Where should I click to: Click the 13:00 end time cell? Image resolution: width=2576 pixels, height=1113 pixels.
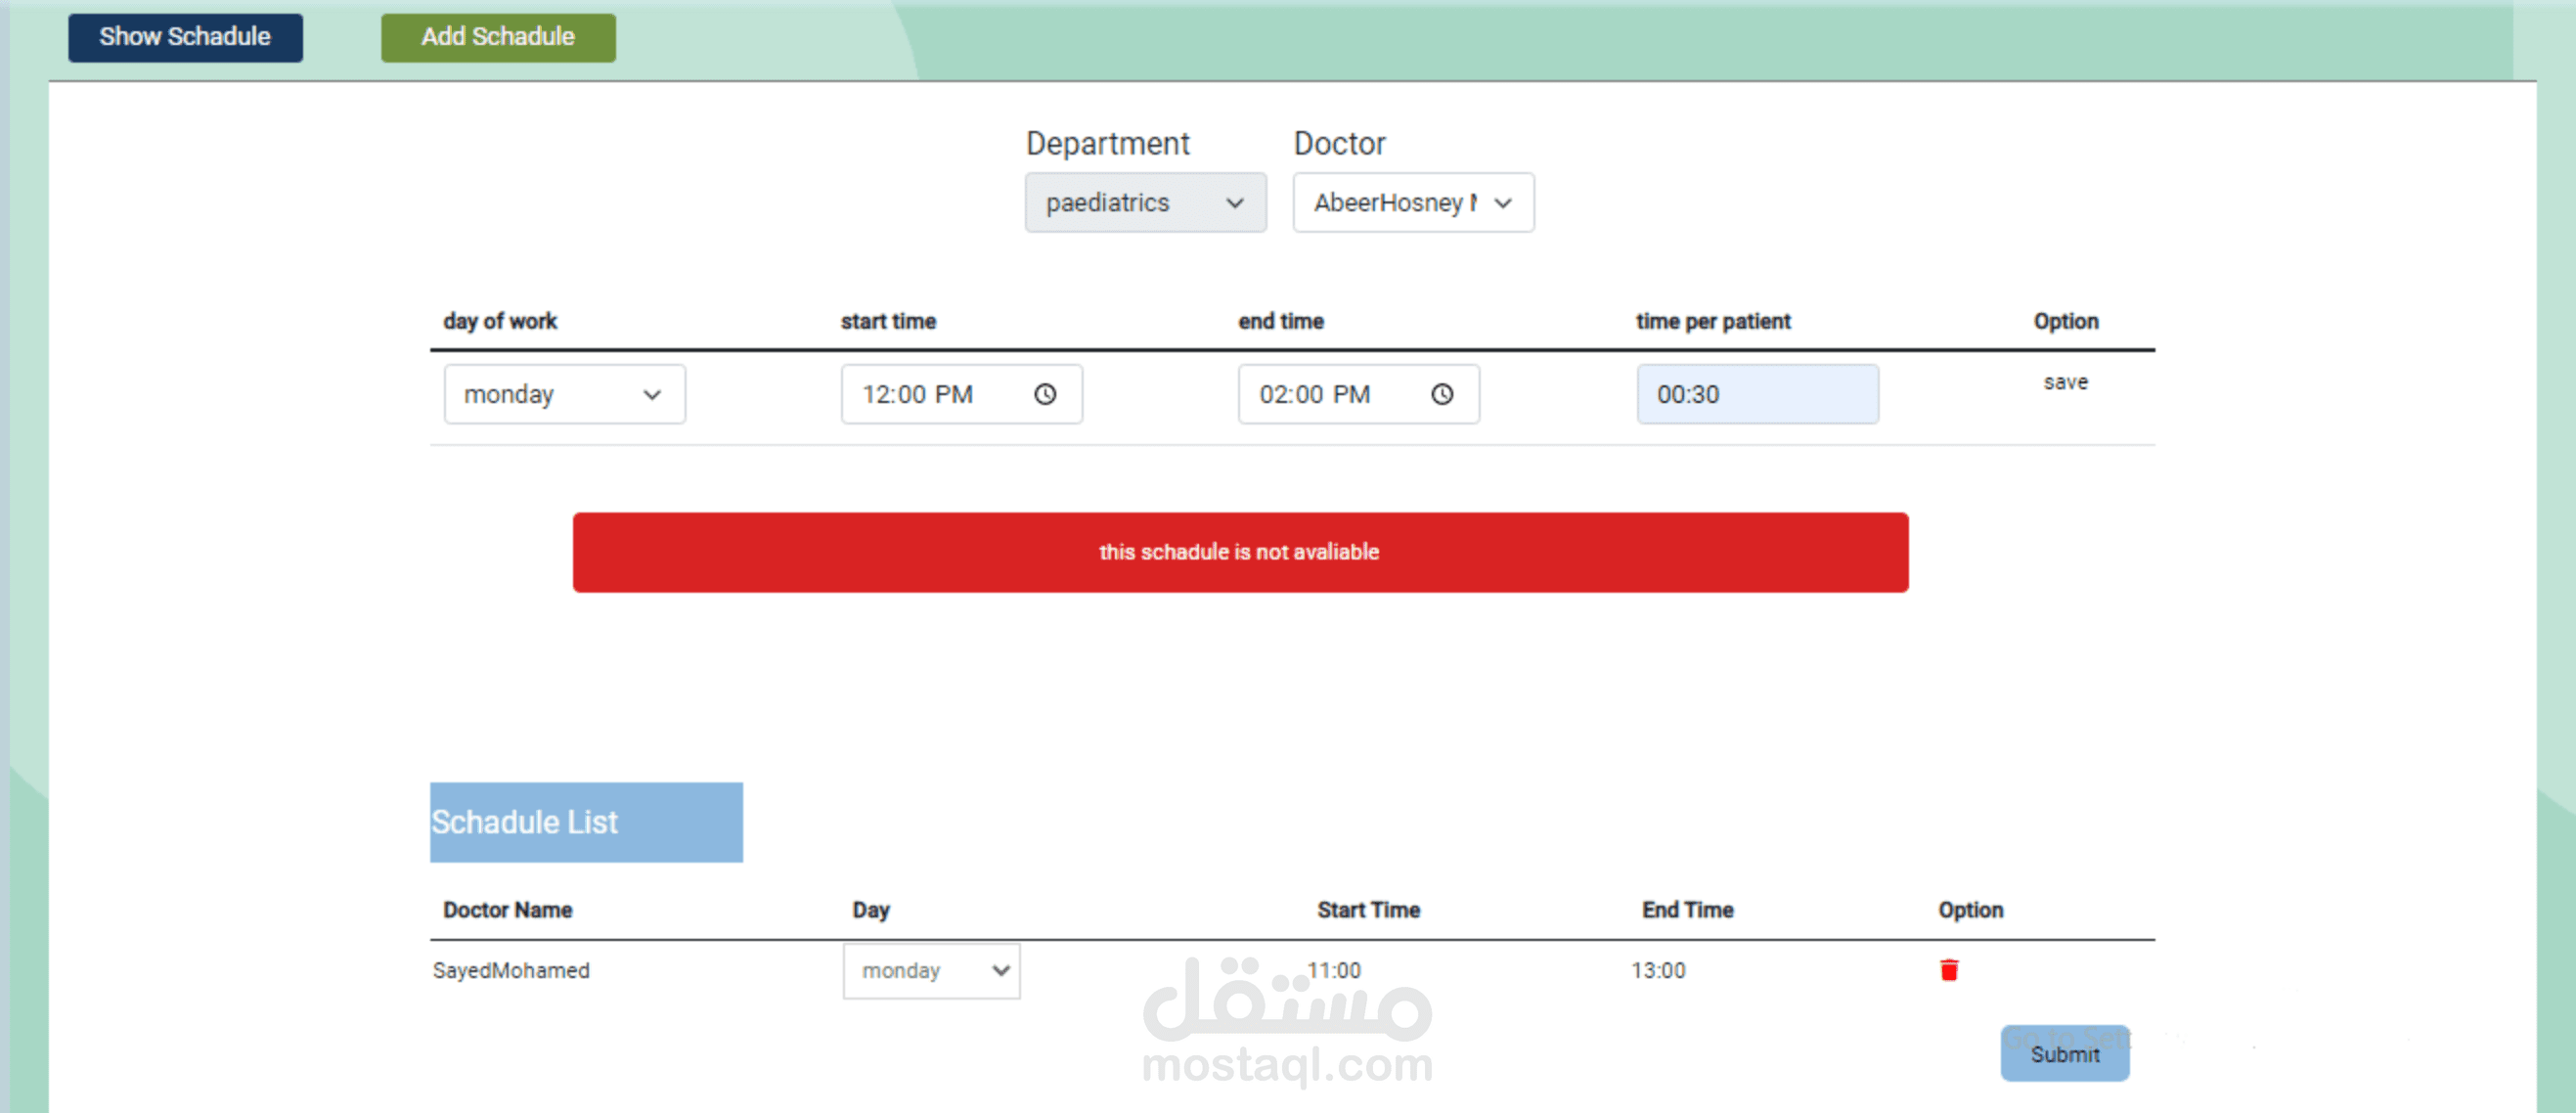(1657, 970)
